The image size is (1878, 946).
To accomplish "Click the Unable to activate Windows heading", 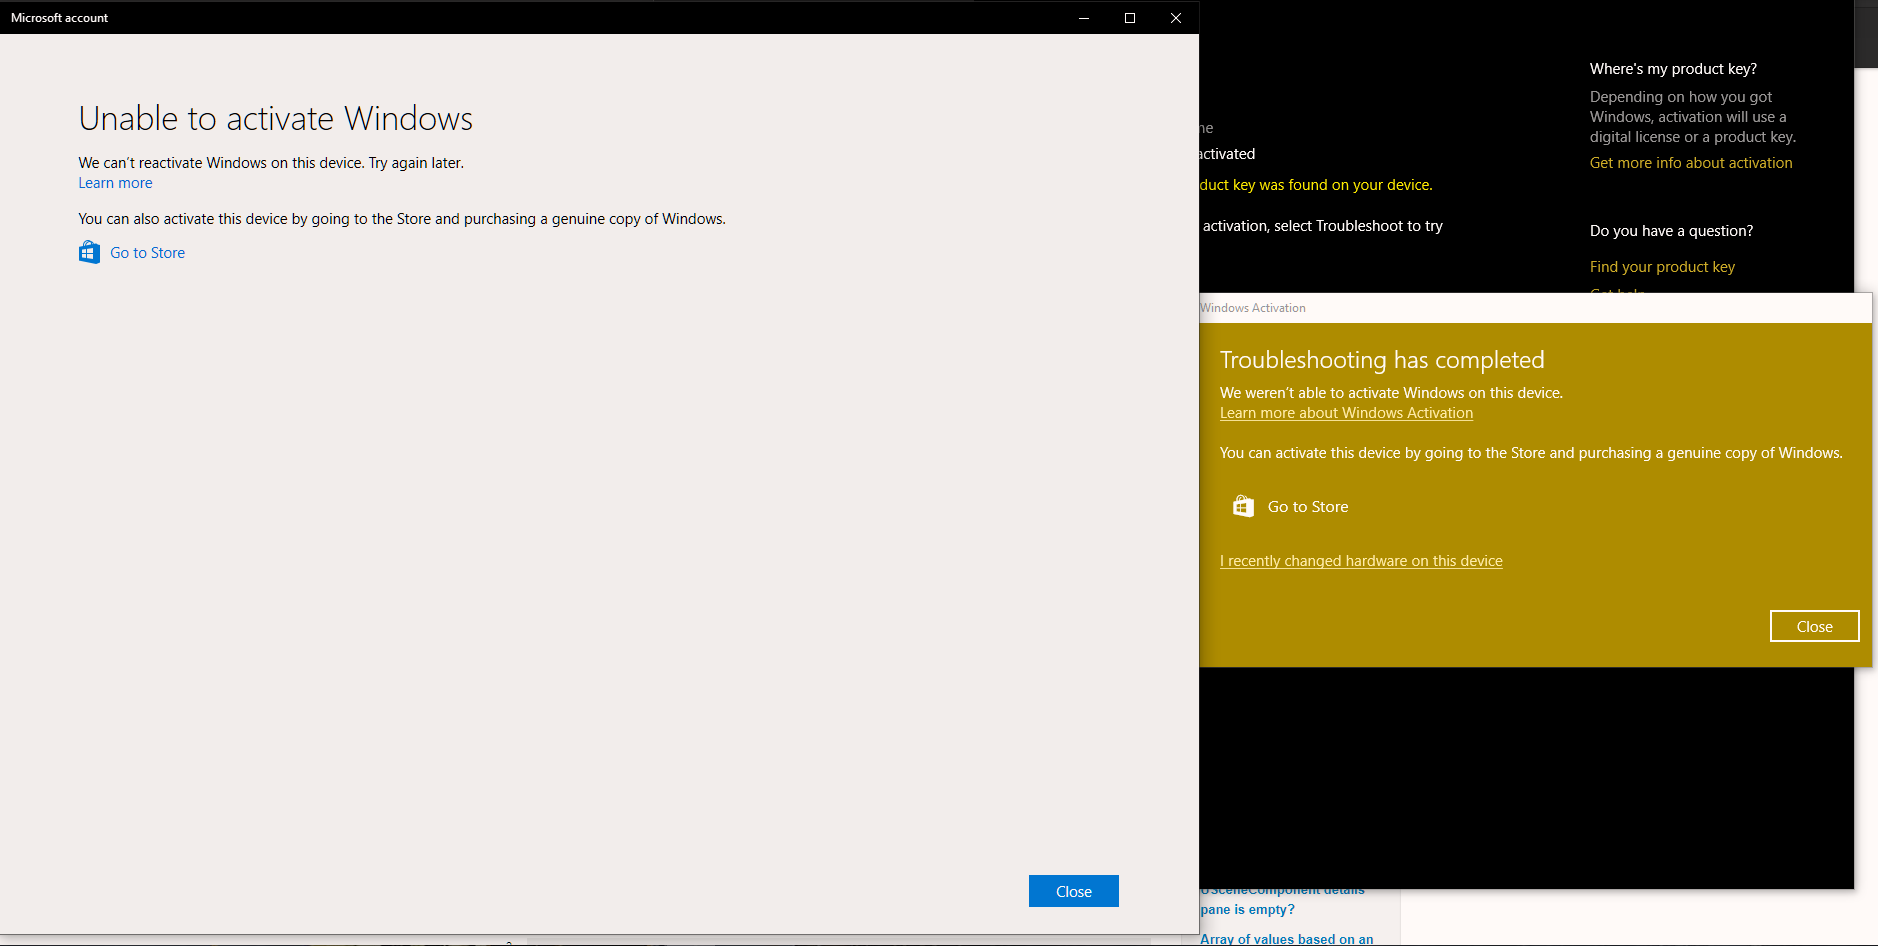I will [275, 118].
